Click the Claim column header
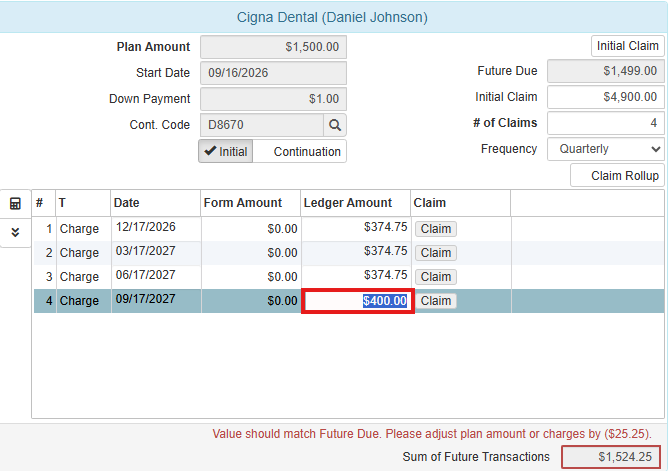Viewport: 671px width, 471px height. [460, 203]
